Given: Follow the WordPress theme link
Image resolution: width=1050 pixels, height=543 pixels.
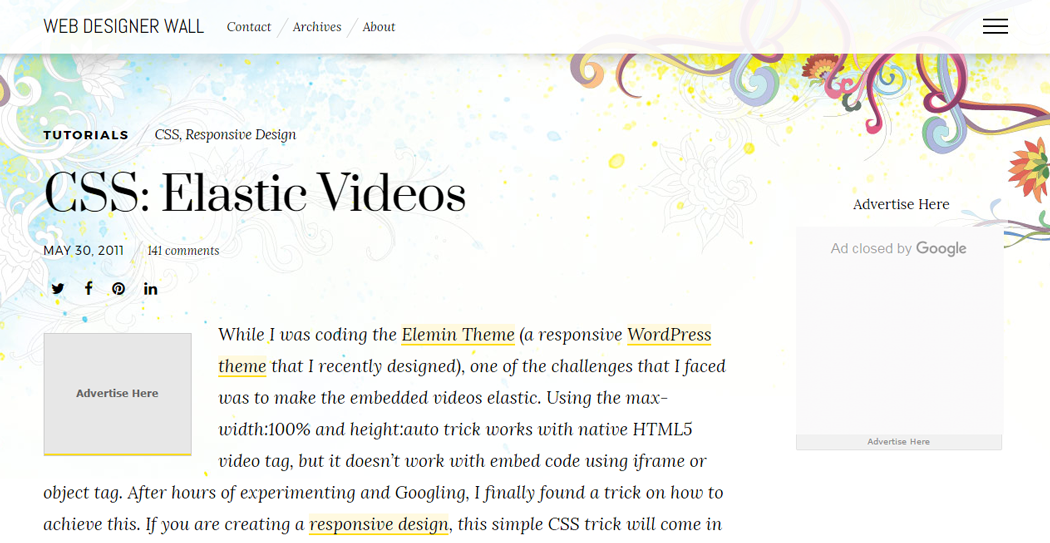Looking at the screenshot, I should point(669,335).
